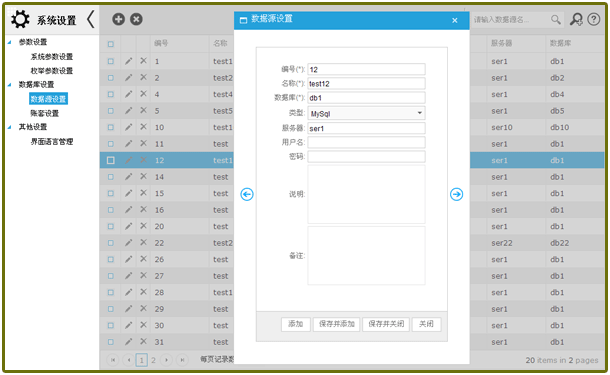Go to previous record with left arrow
This screenshot has width=610, height=375.
coord(247,194)
